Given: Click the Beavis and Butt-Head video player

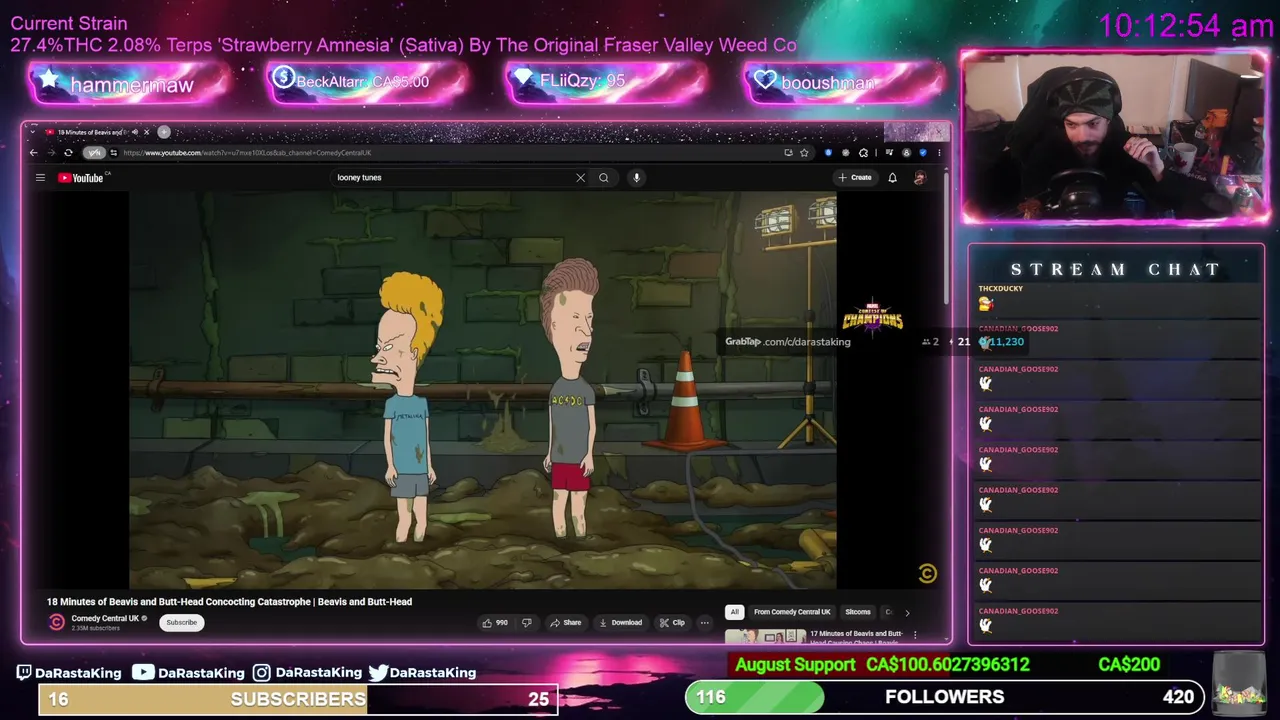Looking at the screenshot, I should [482, 390].
